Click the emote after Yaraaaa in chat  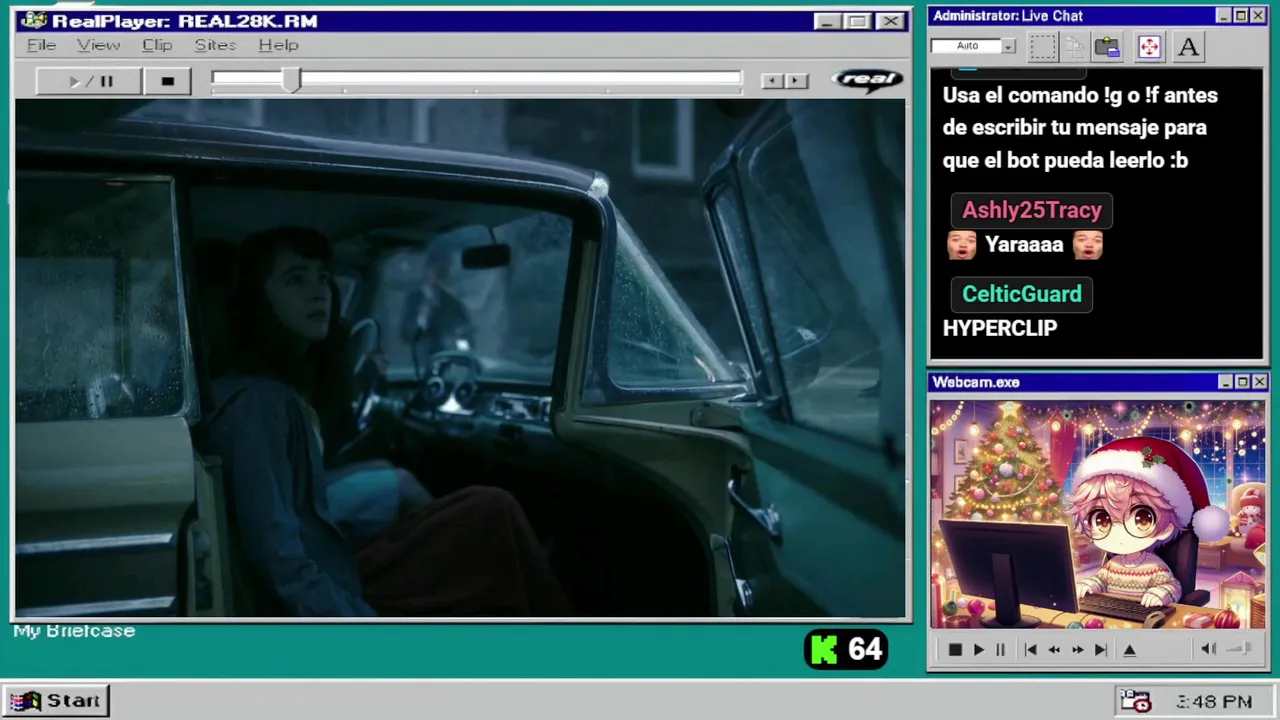pos(1088,245)
